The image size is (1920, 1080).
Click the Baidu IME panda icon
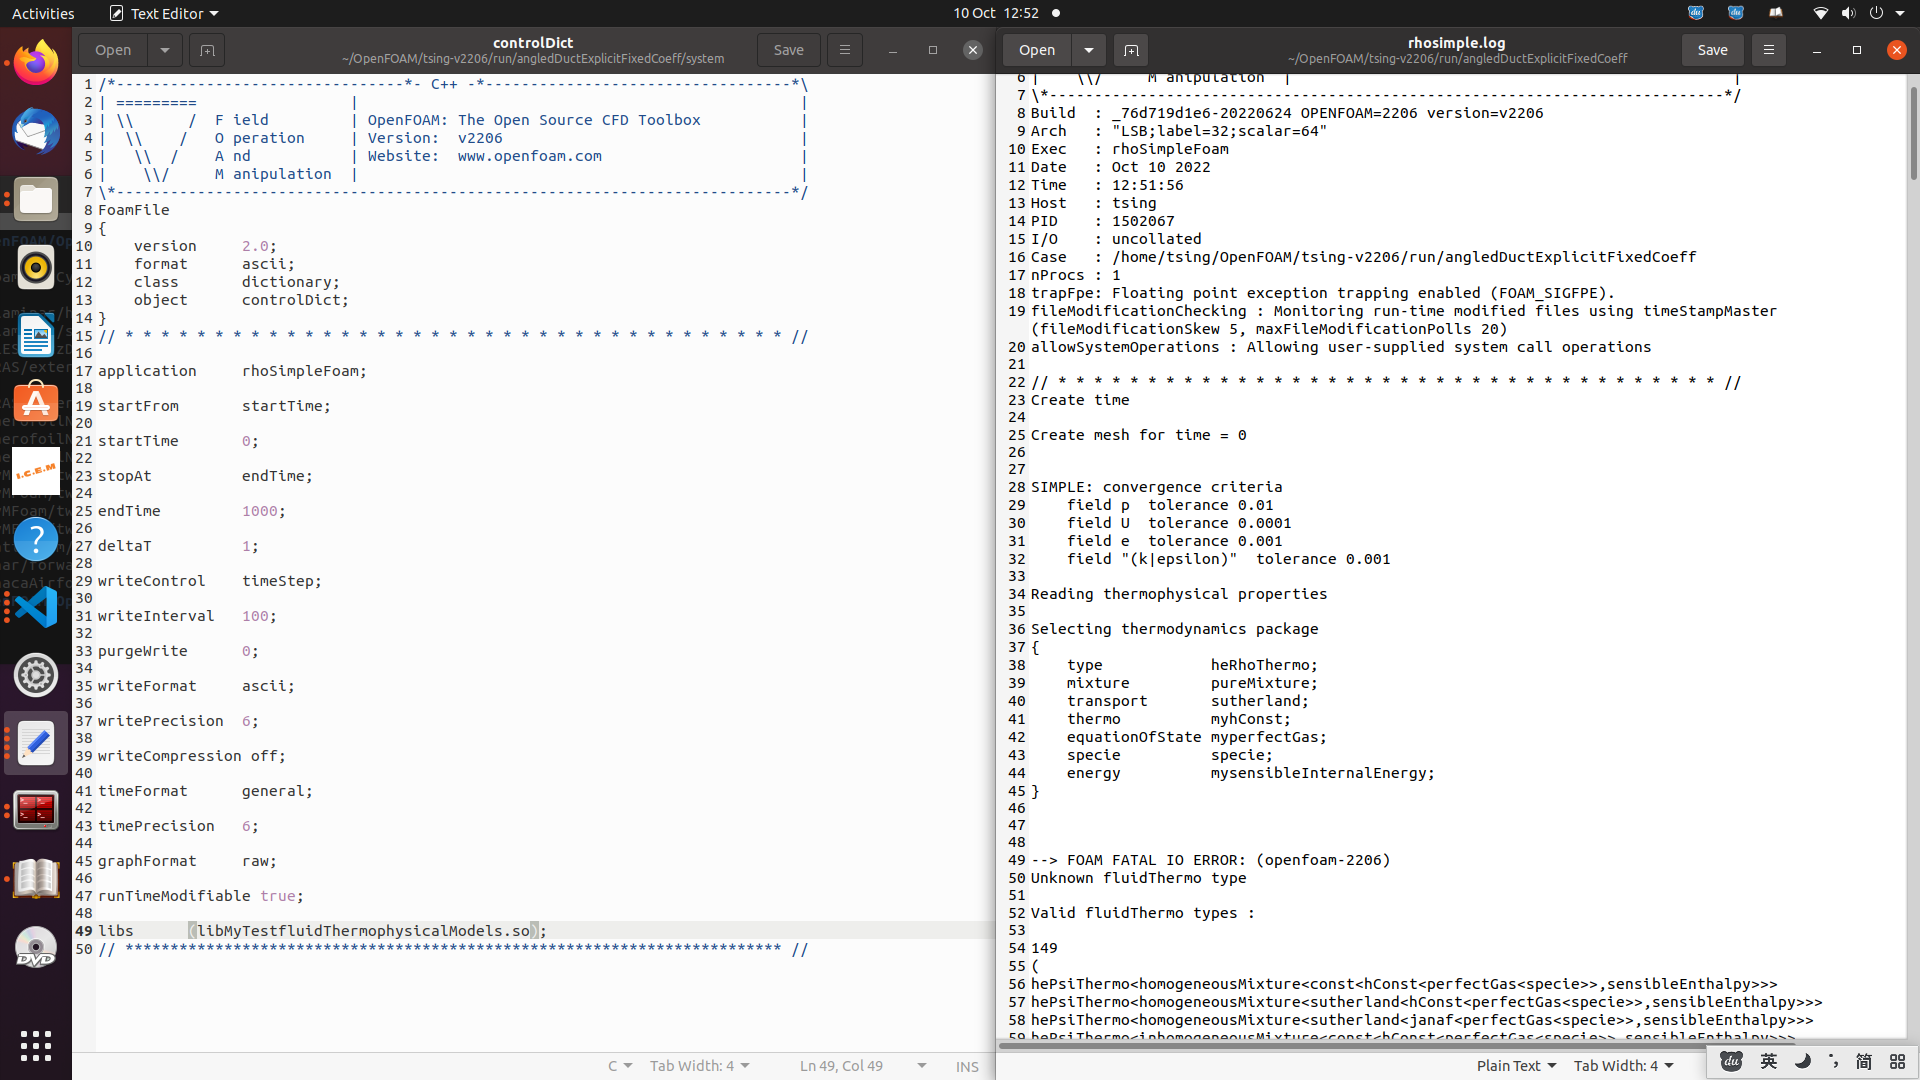[x=1731, y=1062]
